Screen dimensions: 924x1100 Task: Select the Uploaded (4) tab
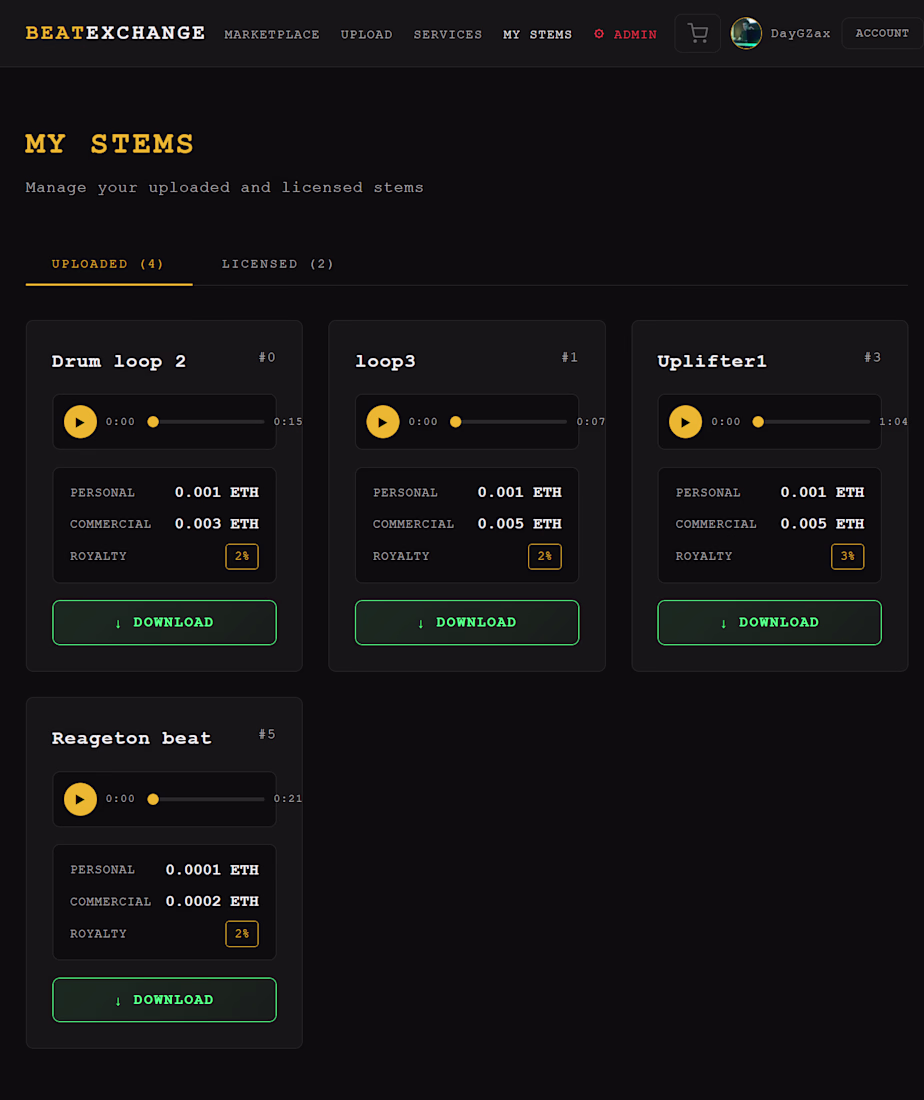click(108, 264)
